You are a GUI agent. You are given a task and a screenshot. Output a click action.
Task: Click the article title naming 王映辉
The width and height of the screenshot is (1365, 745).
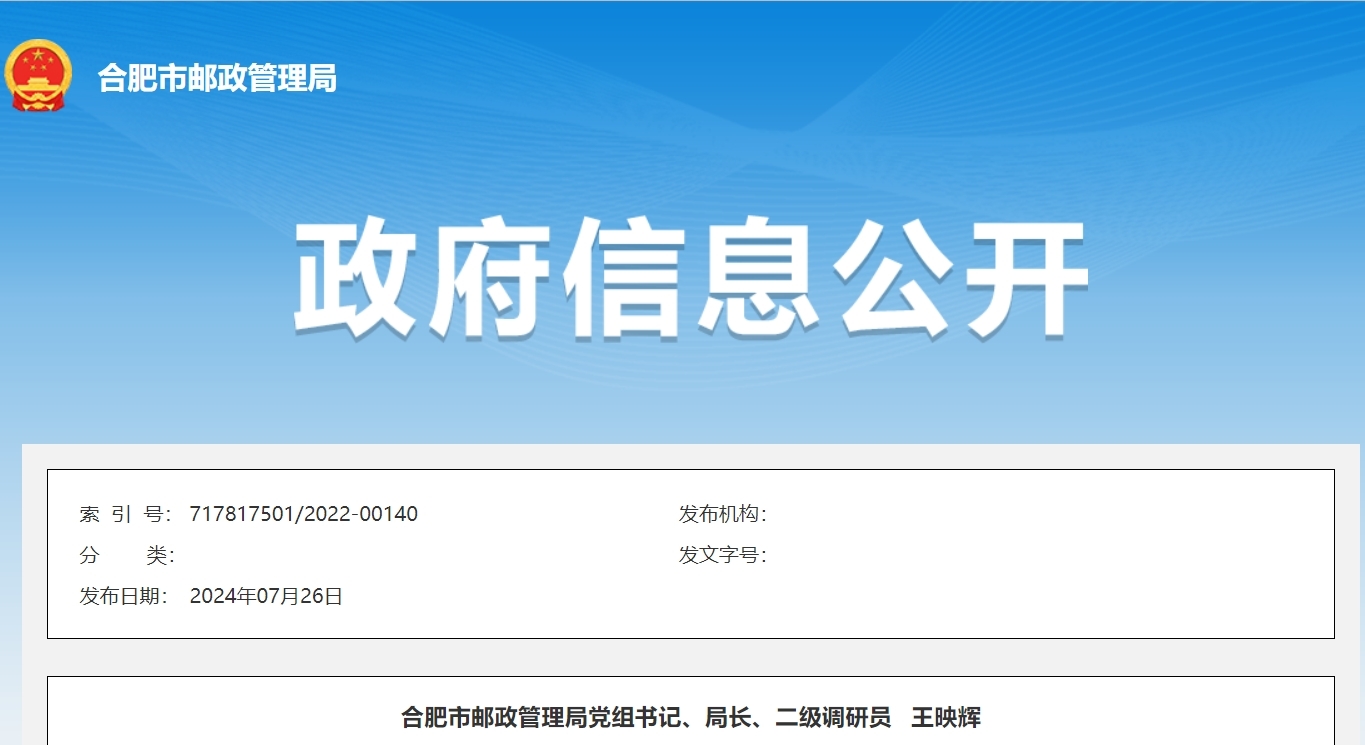(691, 717)
